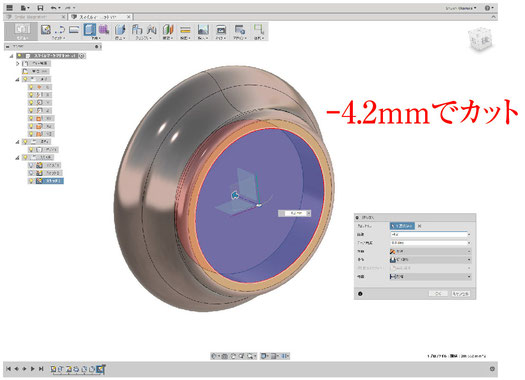Select the Create Sketch toolbar icon

tap(46, 30)
